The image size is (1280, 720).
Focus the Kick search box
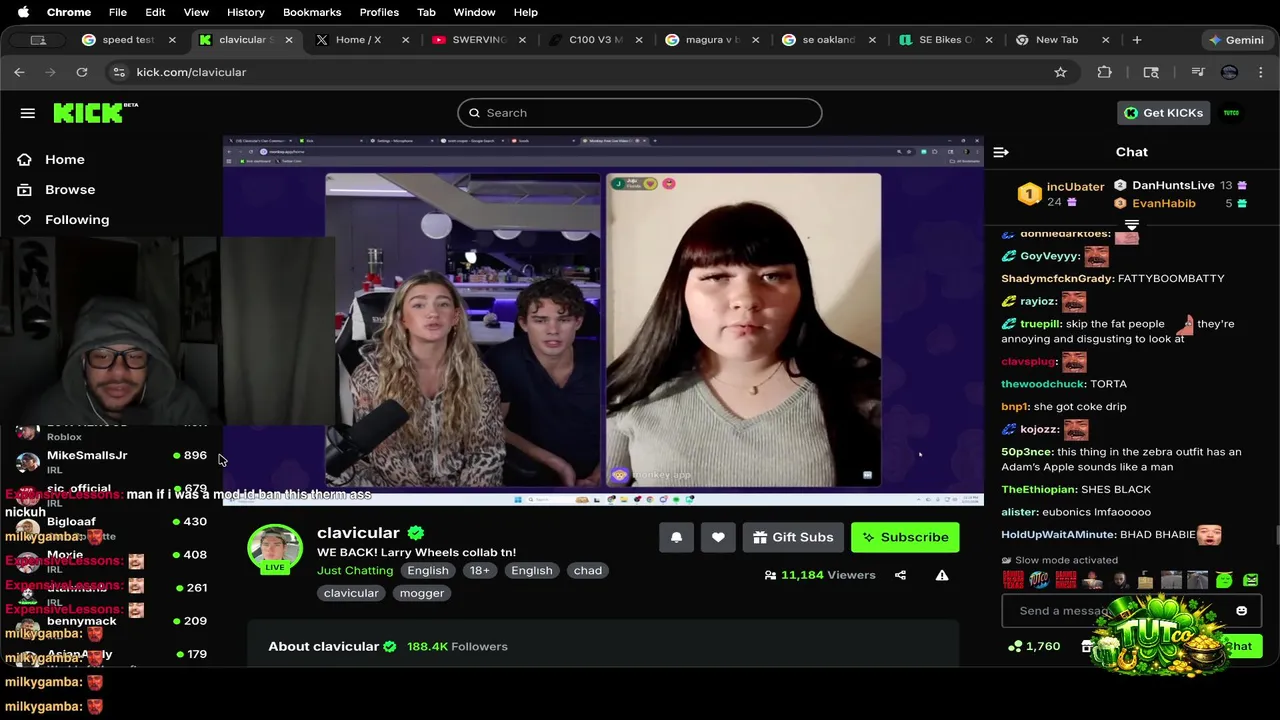(x=640, y=113)
